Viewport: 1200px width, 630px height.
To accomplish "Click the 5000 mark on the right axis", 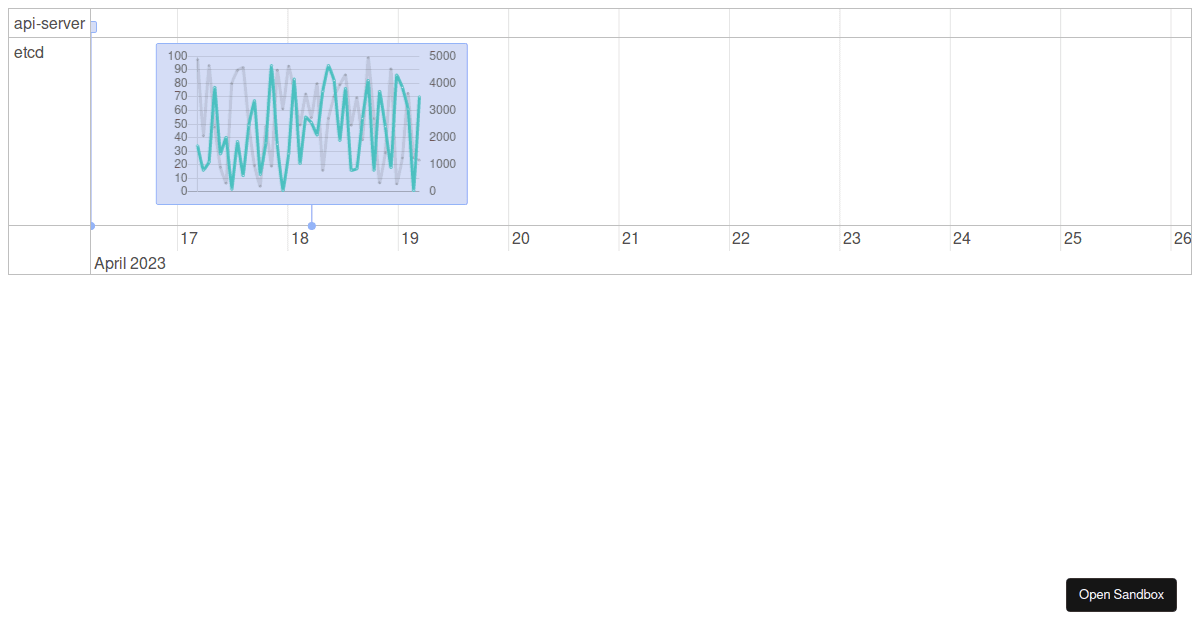I will point(443,56).
